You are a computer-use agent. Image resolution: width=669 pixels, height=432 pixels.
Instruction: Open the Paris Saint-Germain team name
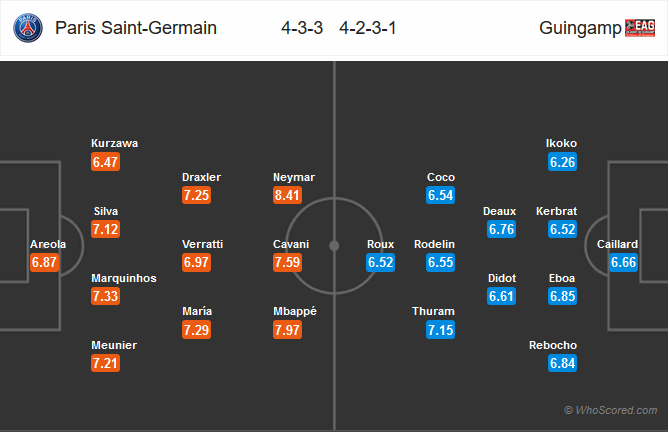pos(136,28)
